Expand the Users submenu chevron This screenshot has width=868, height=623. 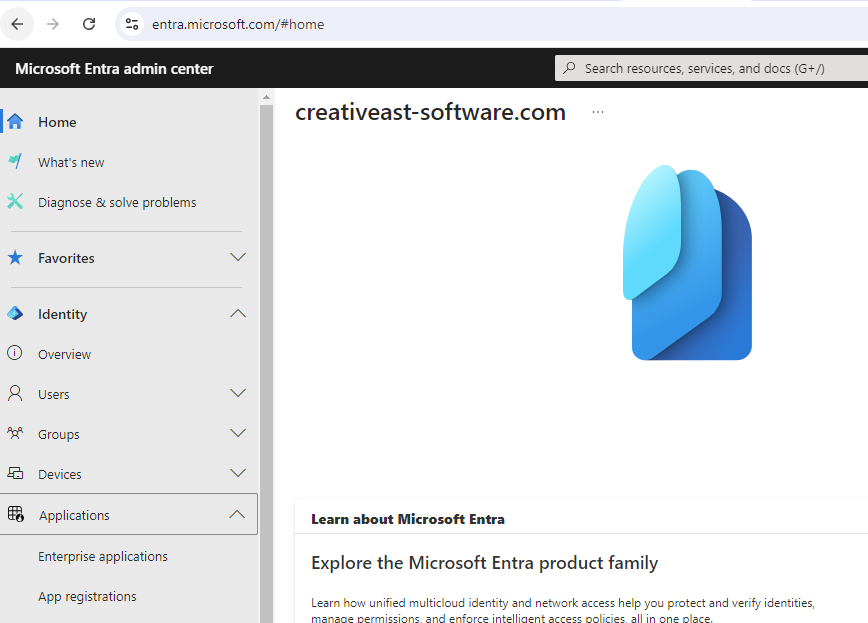click(238, 394)
